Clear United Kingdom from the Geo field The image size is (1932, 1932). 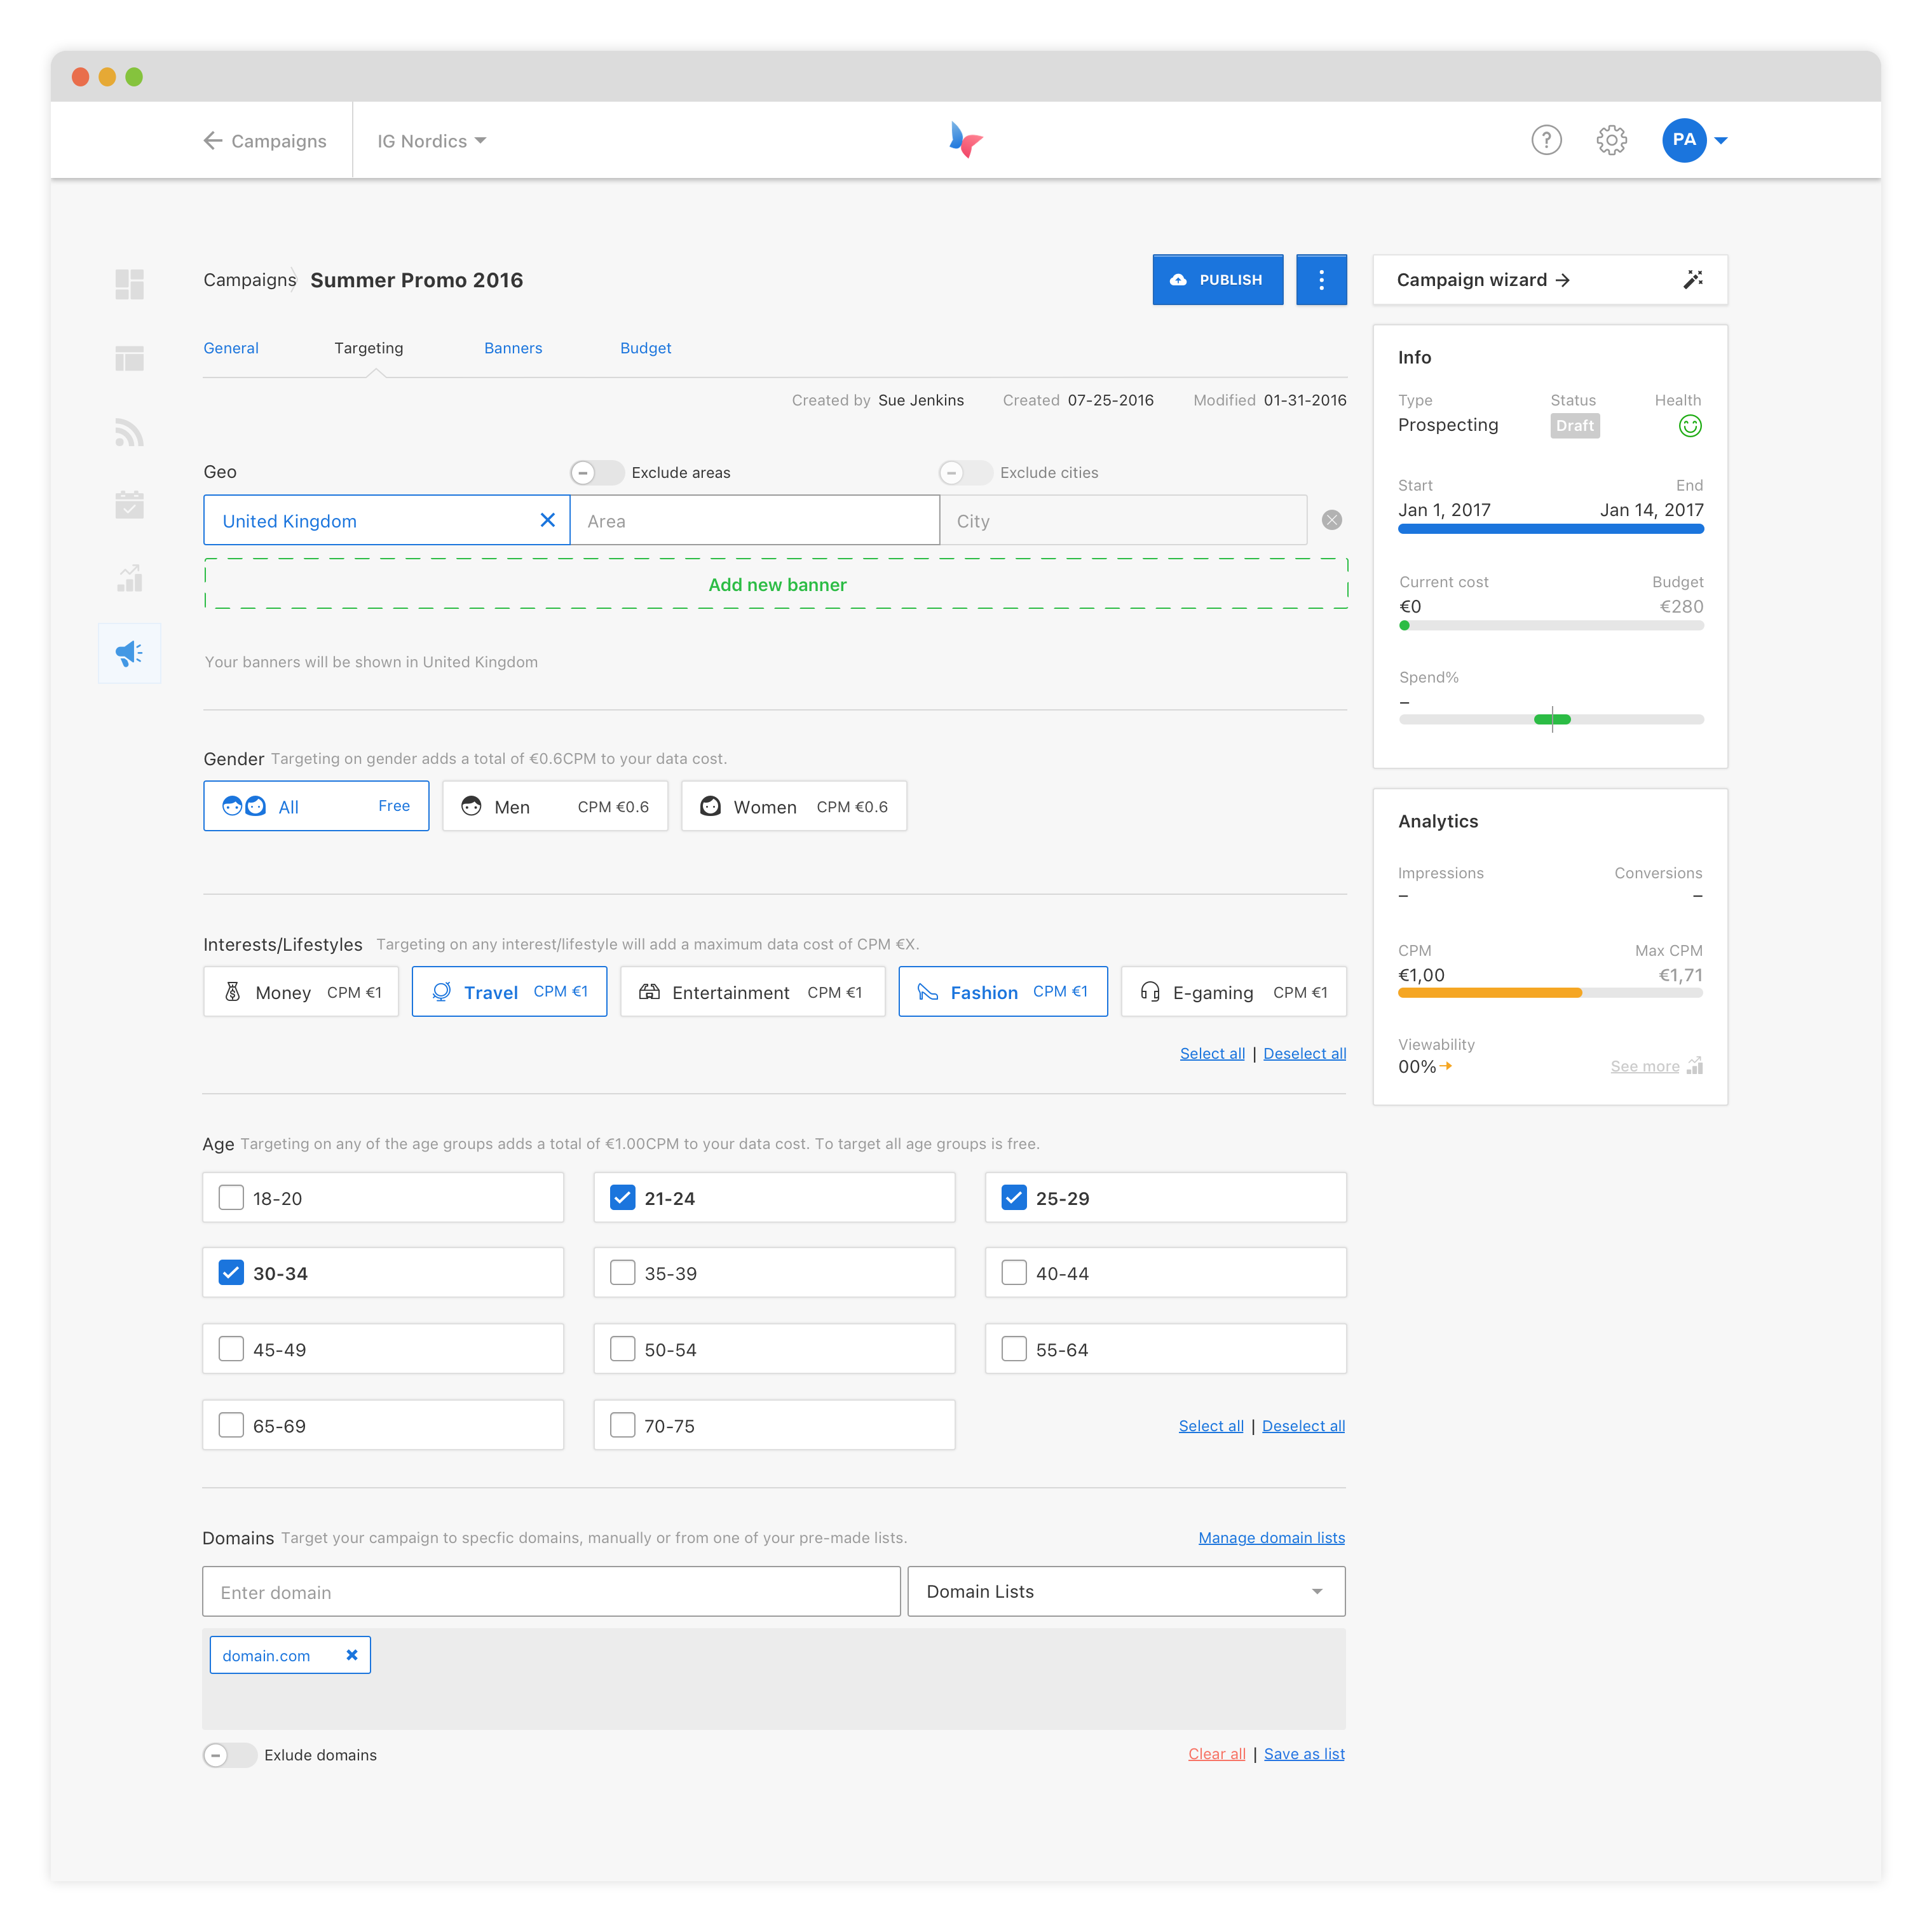click(547, 520)
